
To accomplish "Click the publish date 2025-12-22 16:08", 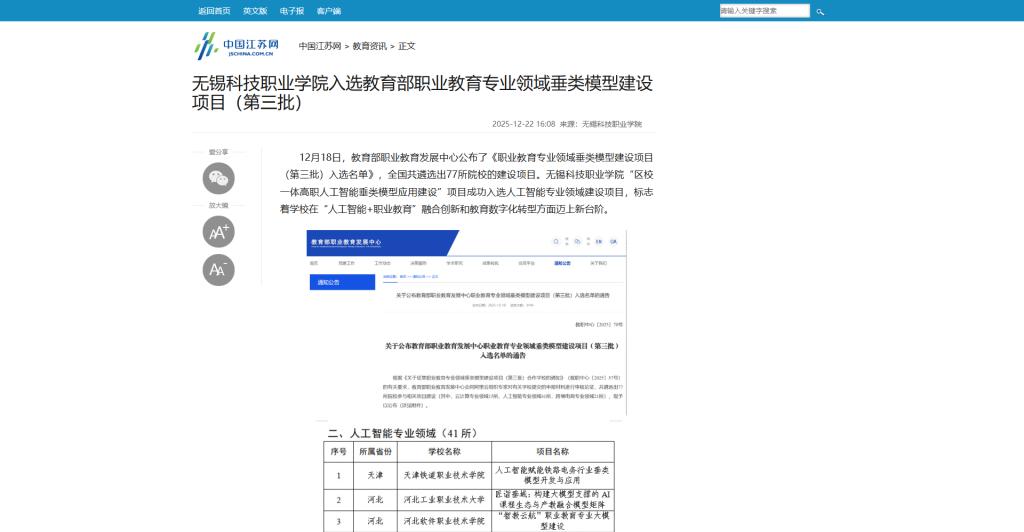I will (523, 125).
